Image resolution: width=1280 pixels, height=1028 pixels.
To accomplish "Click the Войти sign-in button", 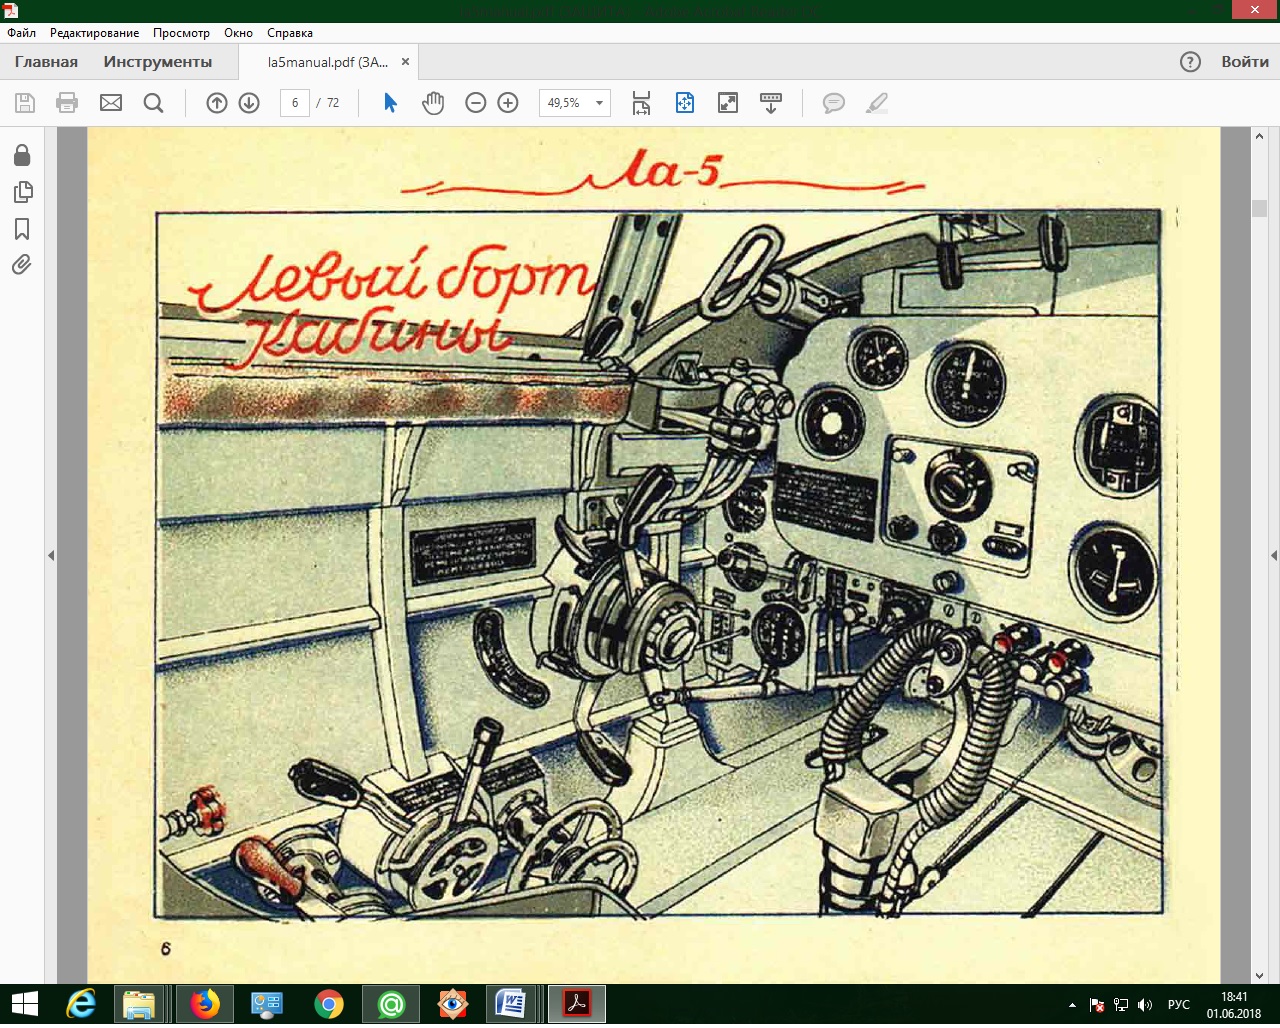I will (1244, 62).
